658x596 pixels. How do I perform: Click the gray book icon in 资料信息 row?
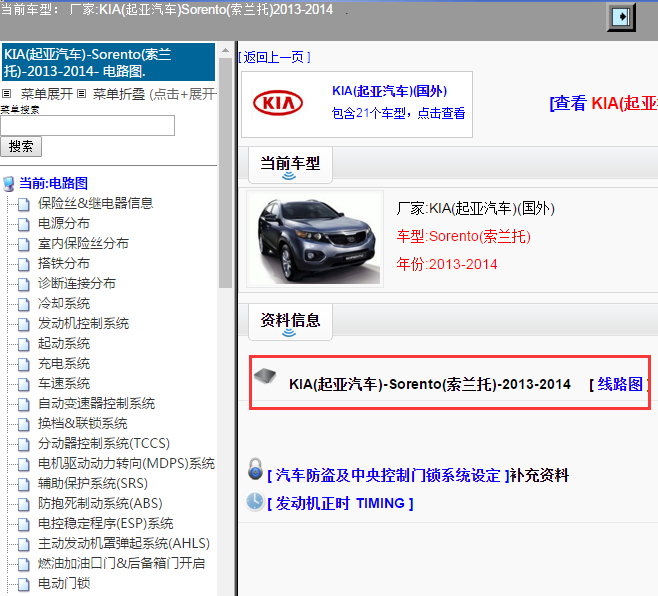tap(265, 375)
